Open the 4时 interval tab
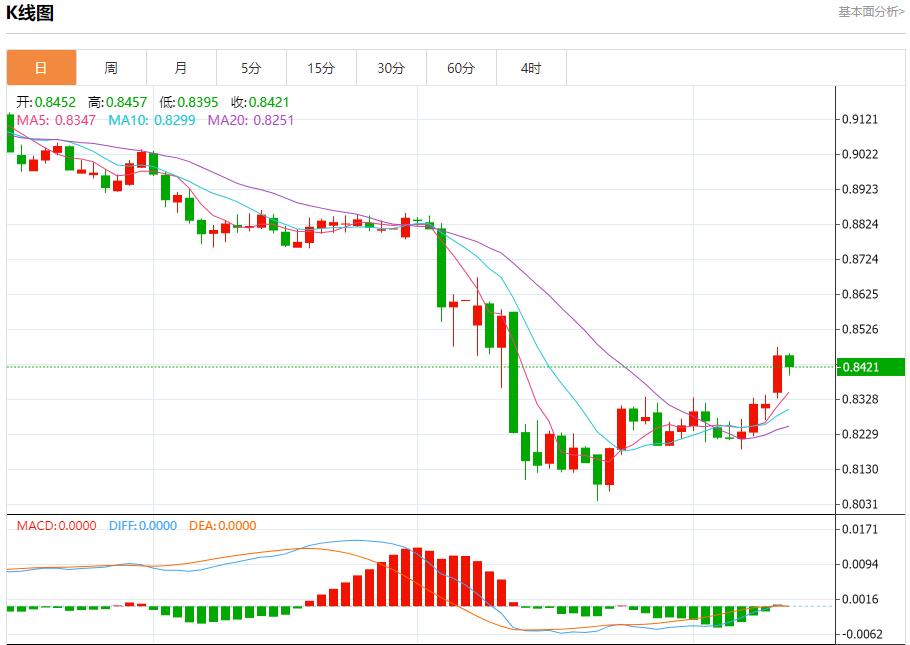Screen dimensions: 910x645 coord(531,68)
